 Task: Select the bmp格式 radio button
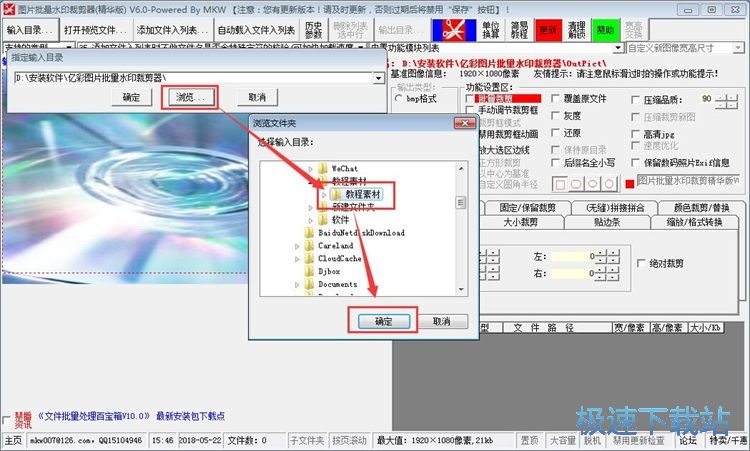coord(398,99)
